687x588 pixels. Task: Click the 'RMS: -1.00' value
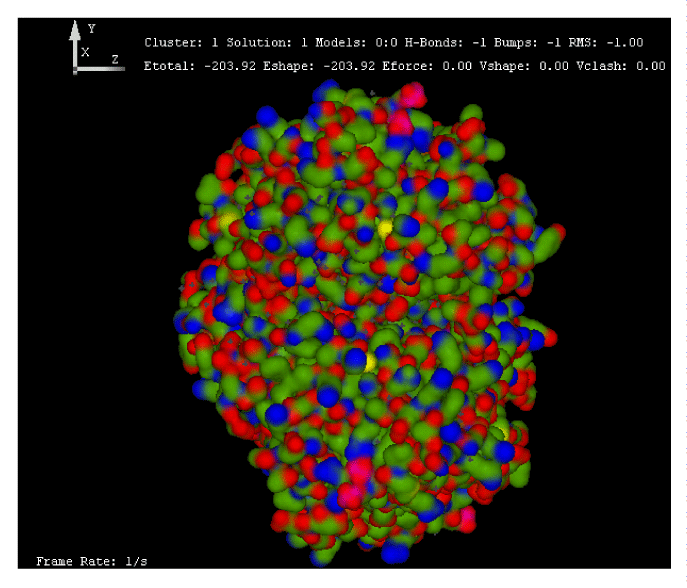coord(606,43)
